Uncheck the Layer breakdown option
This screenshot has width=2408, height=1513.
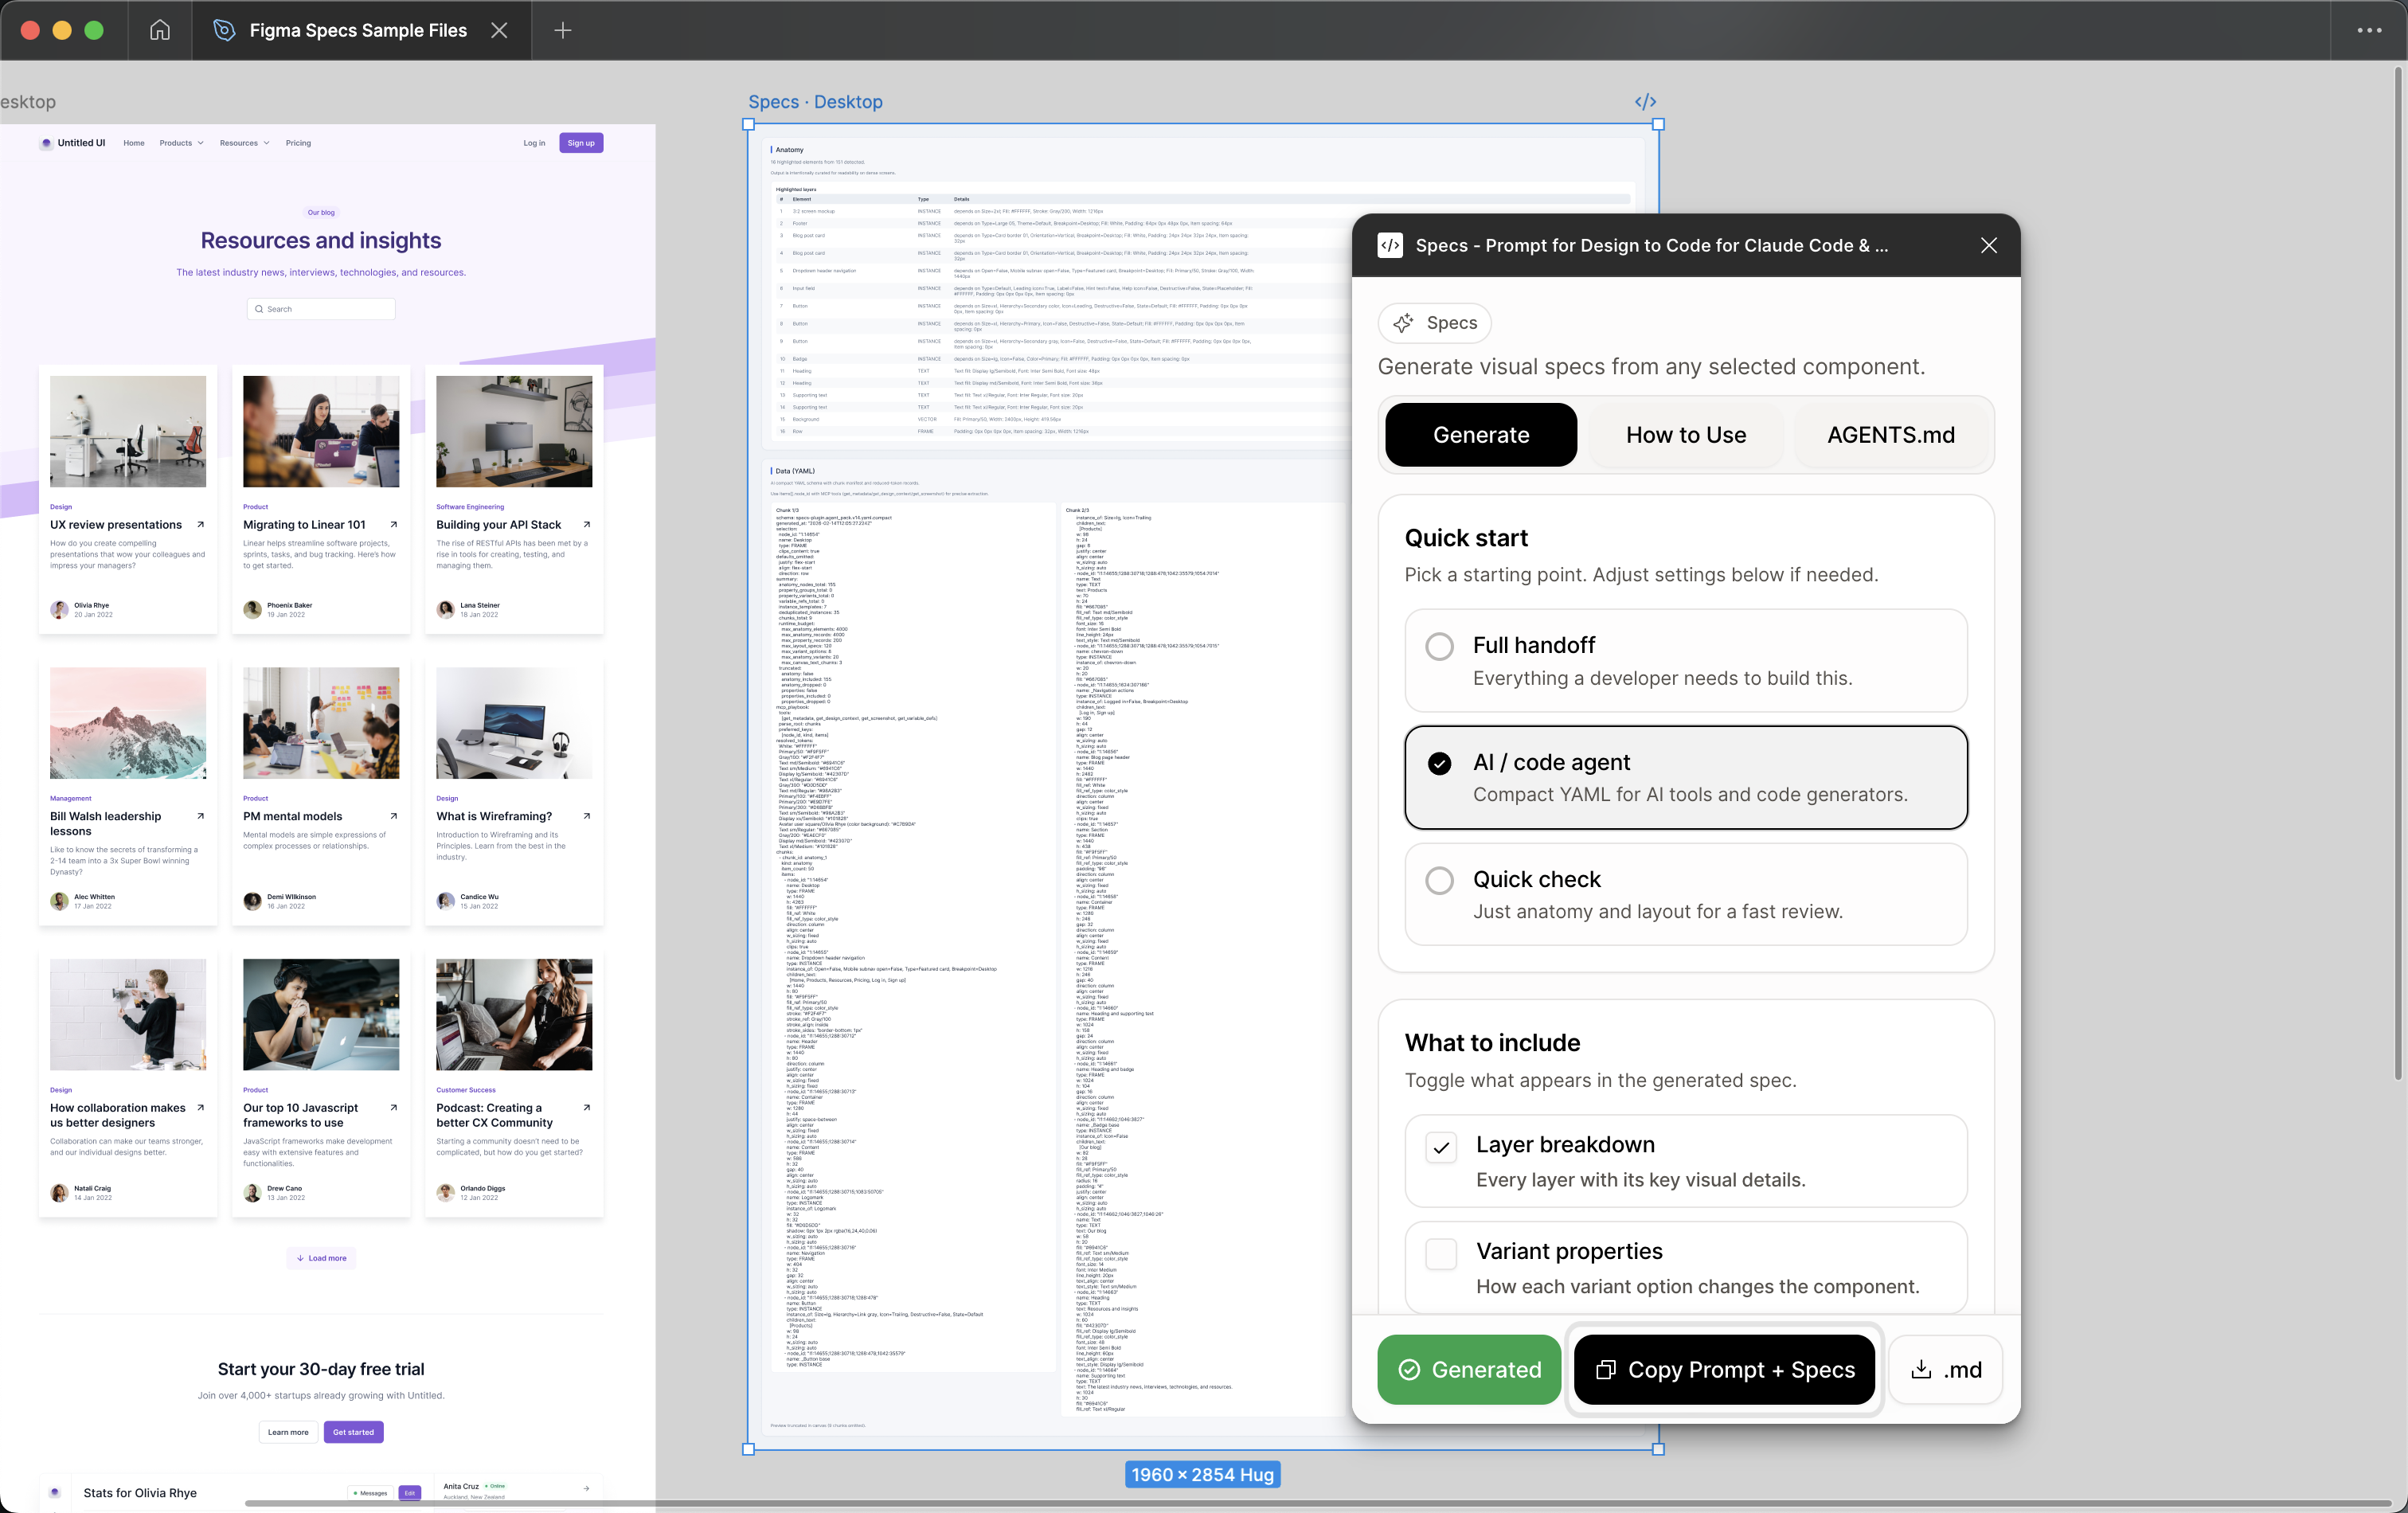coord(1441,1148)
